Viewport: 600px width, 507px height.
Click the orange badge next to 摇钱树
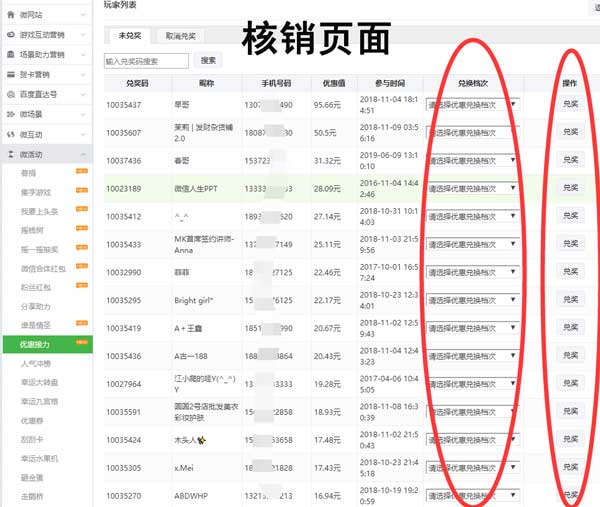tap(82, 228)
